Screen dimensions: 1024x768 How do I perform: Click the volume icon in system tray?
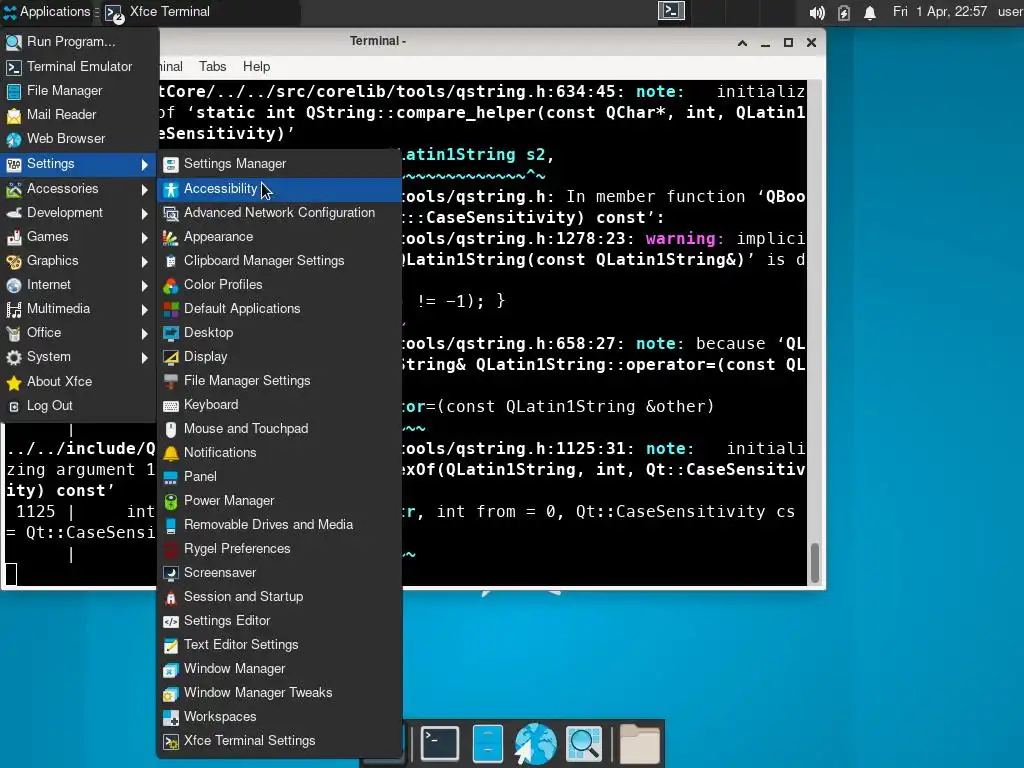coord(816,12)
